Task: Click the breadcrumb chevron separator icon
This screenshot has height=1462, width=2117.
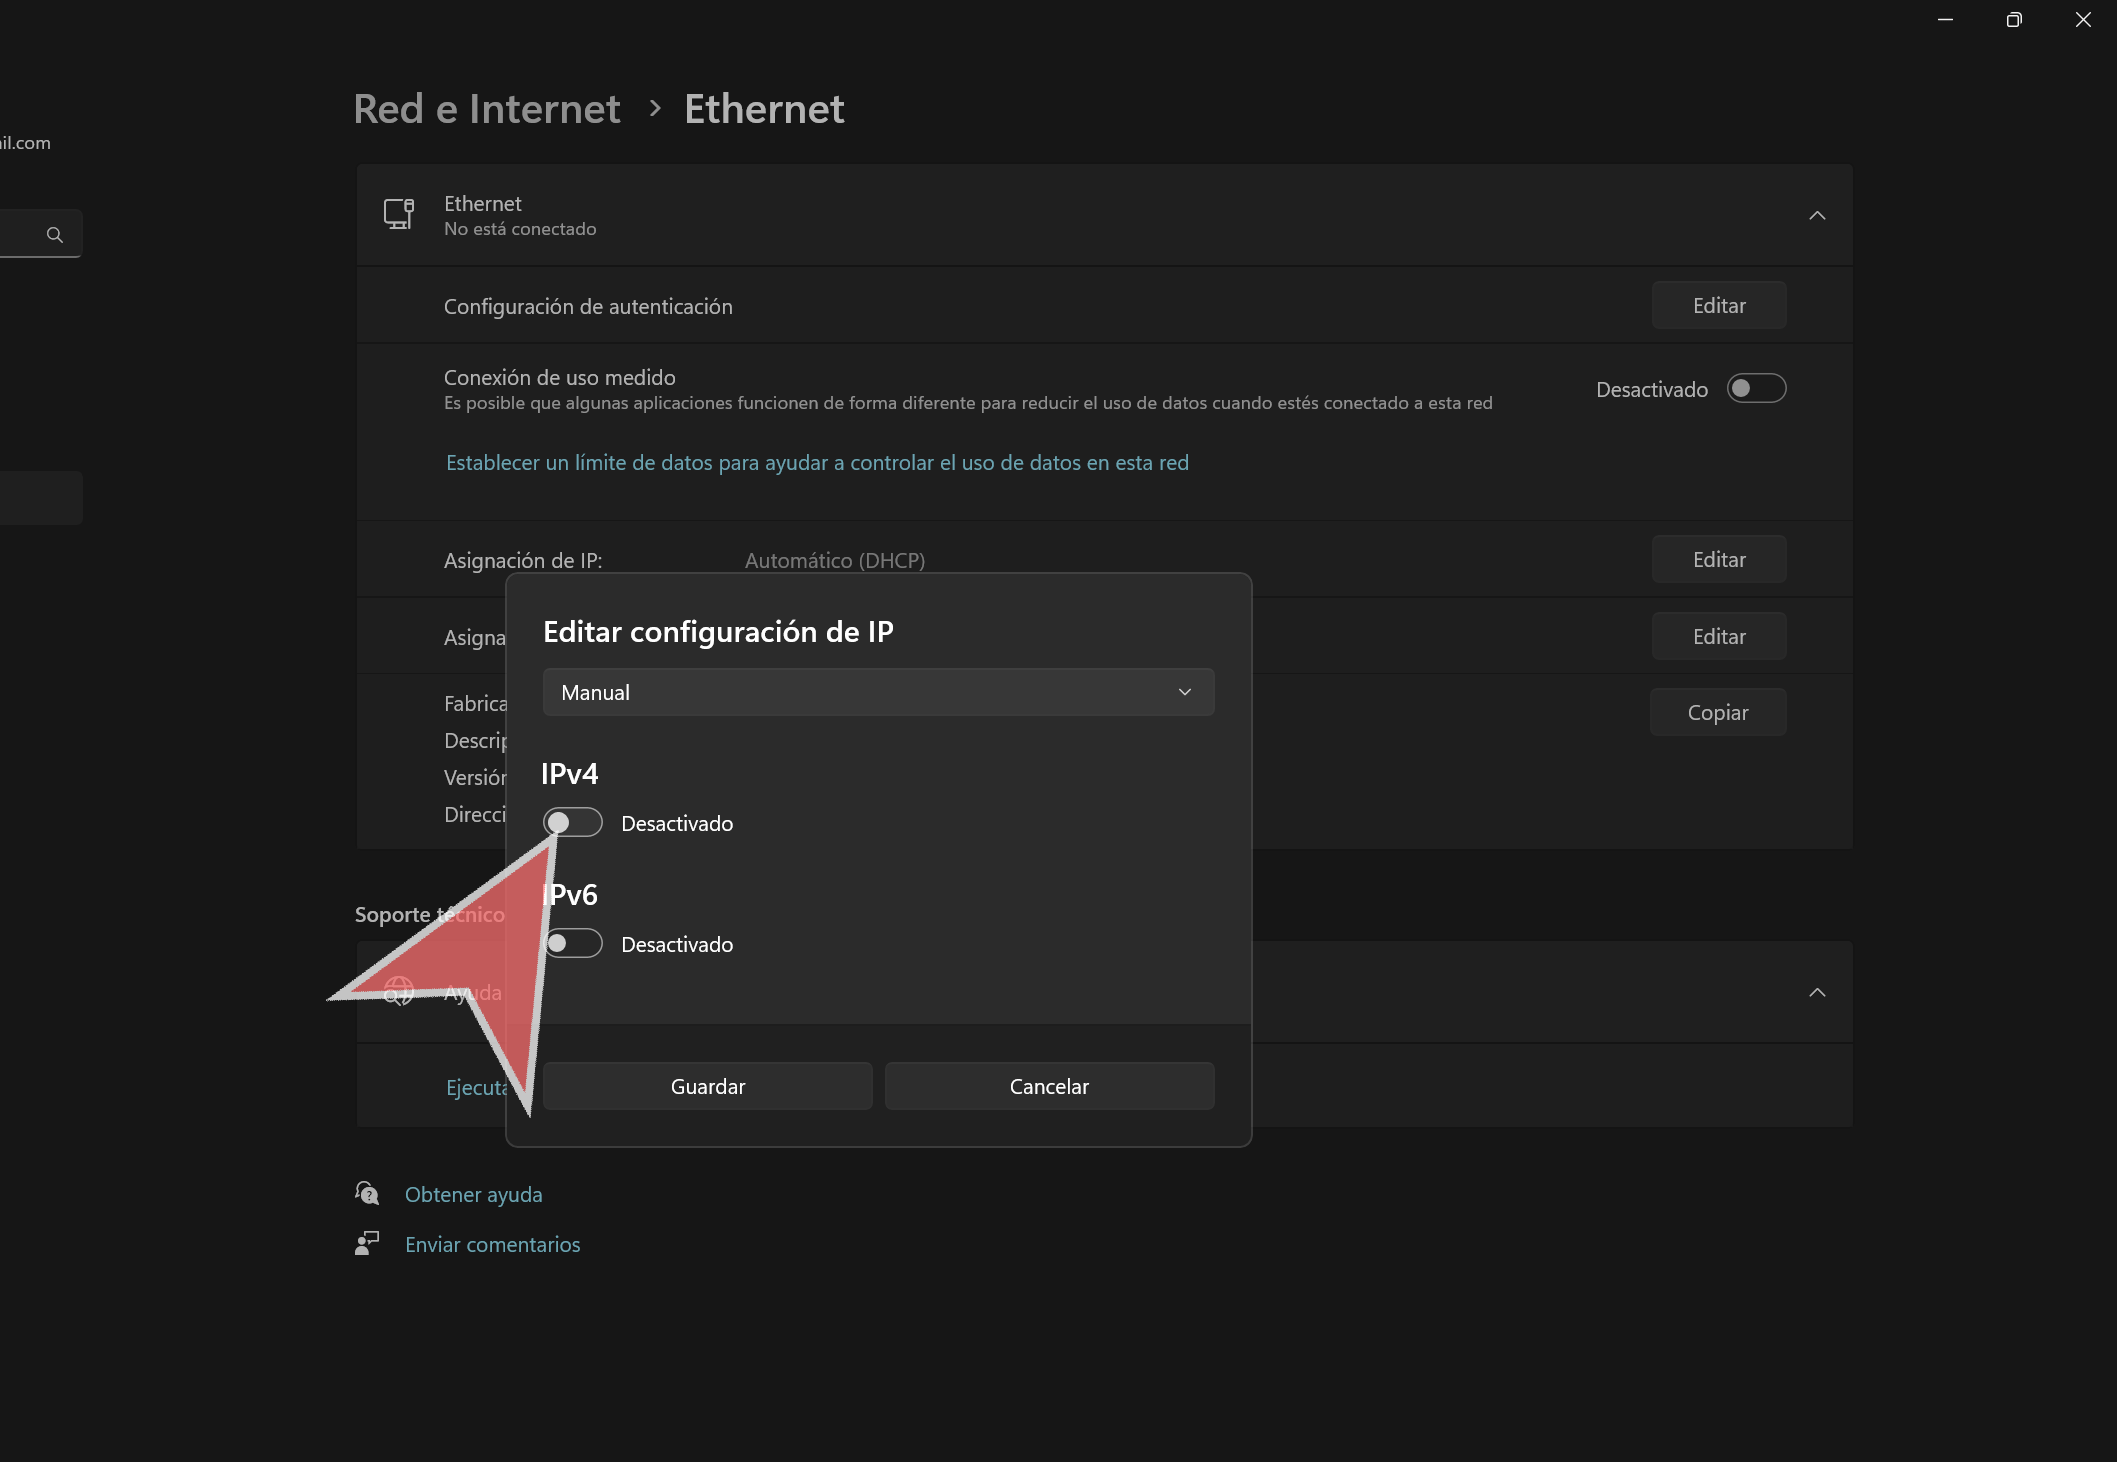Action: (x=655, y=108)
